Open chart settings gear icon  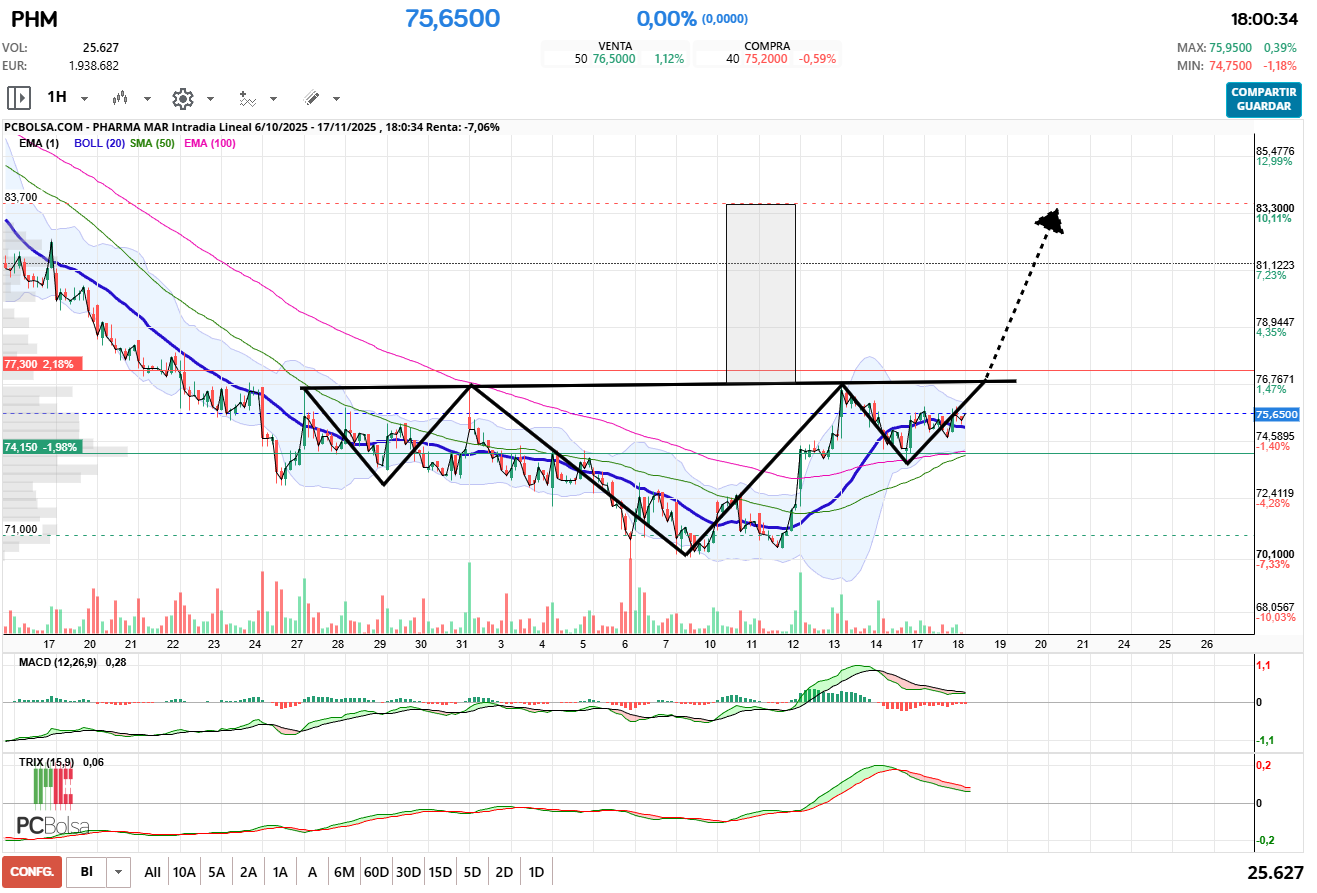pos(182,98)
